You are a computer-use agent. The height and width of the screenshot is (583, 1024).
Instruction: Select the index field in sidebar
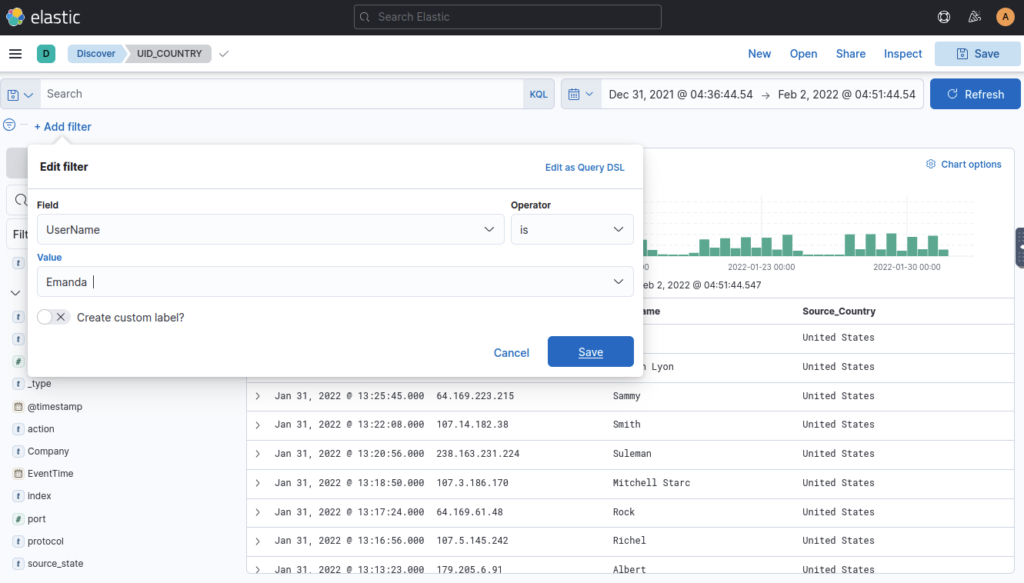39,496
